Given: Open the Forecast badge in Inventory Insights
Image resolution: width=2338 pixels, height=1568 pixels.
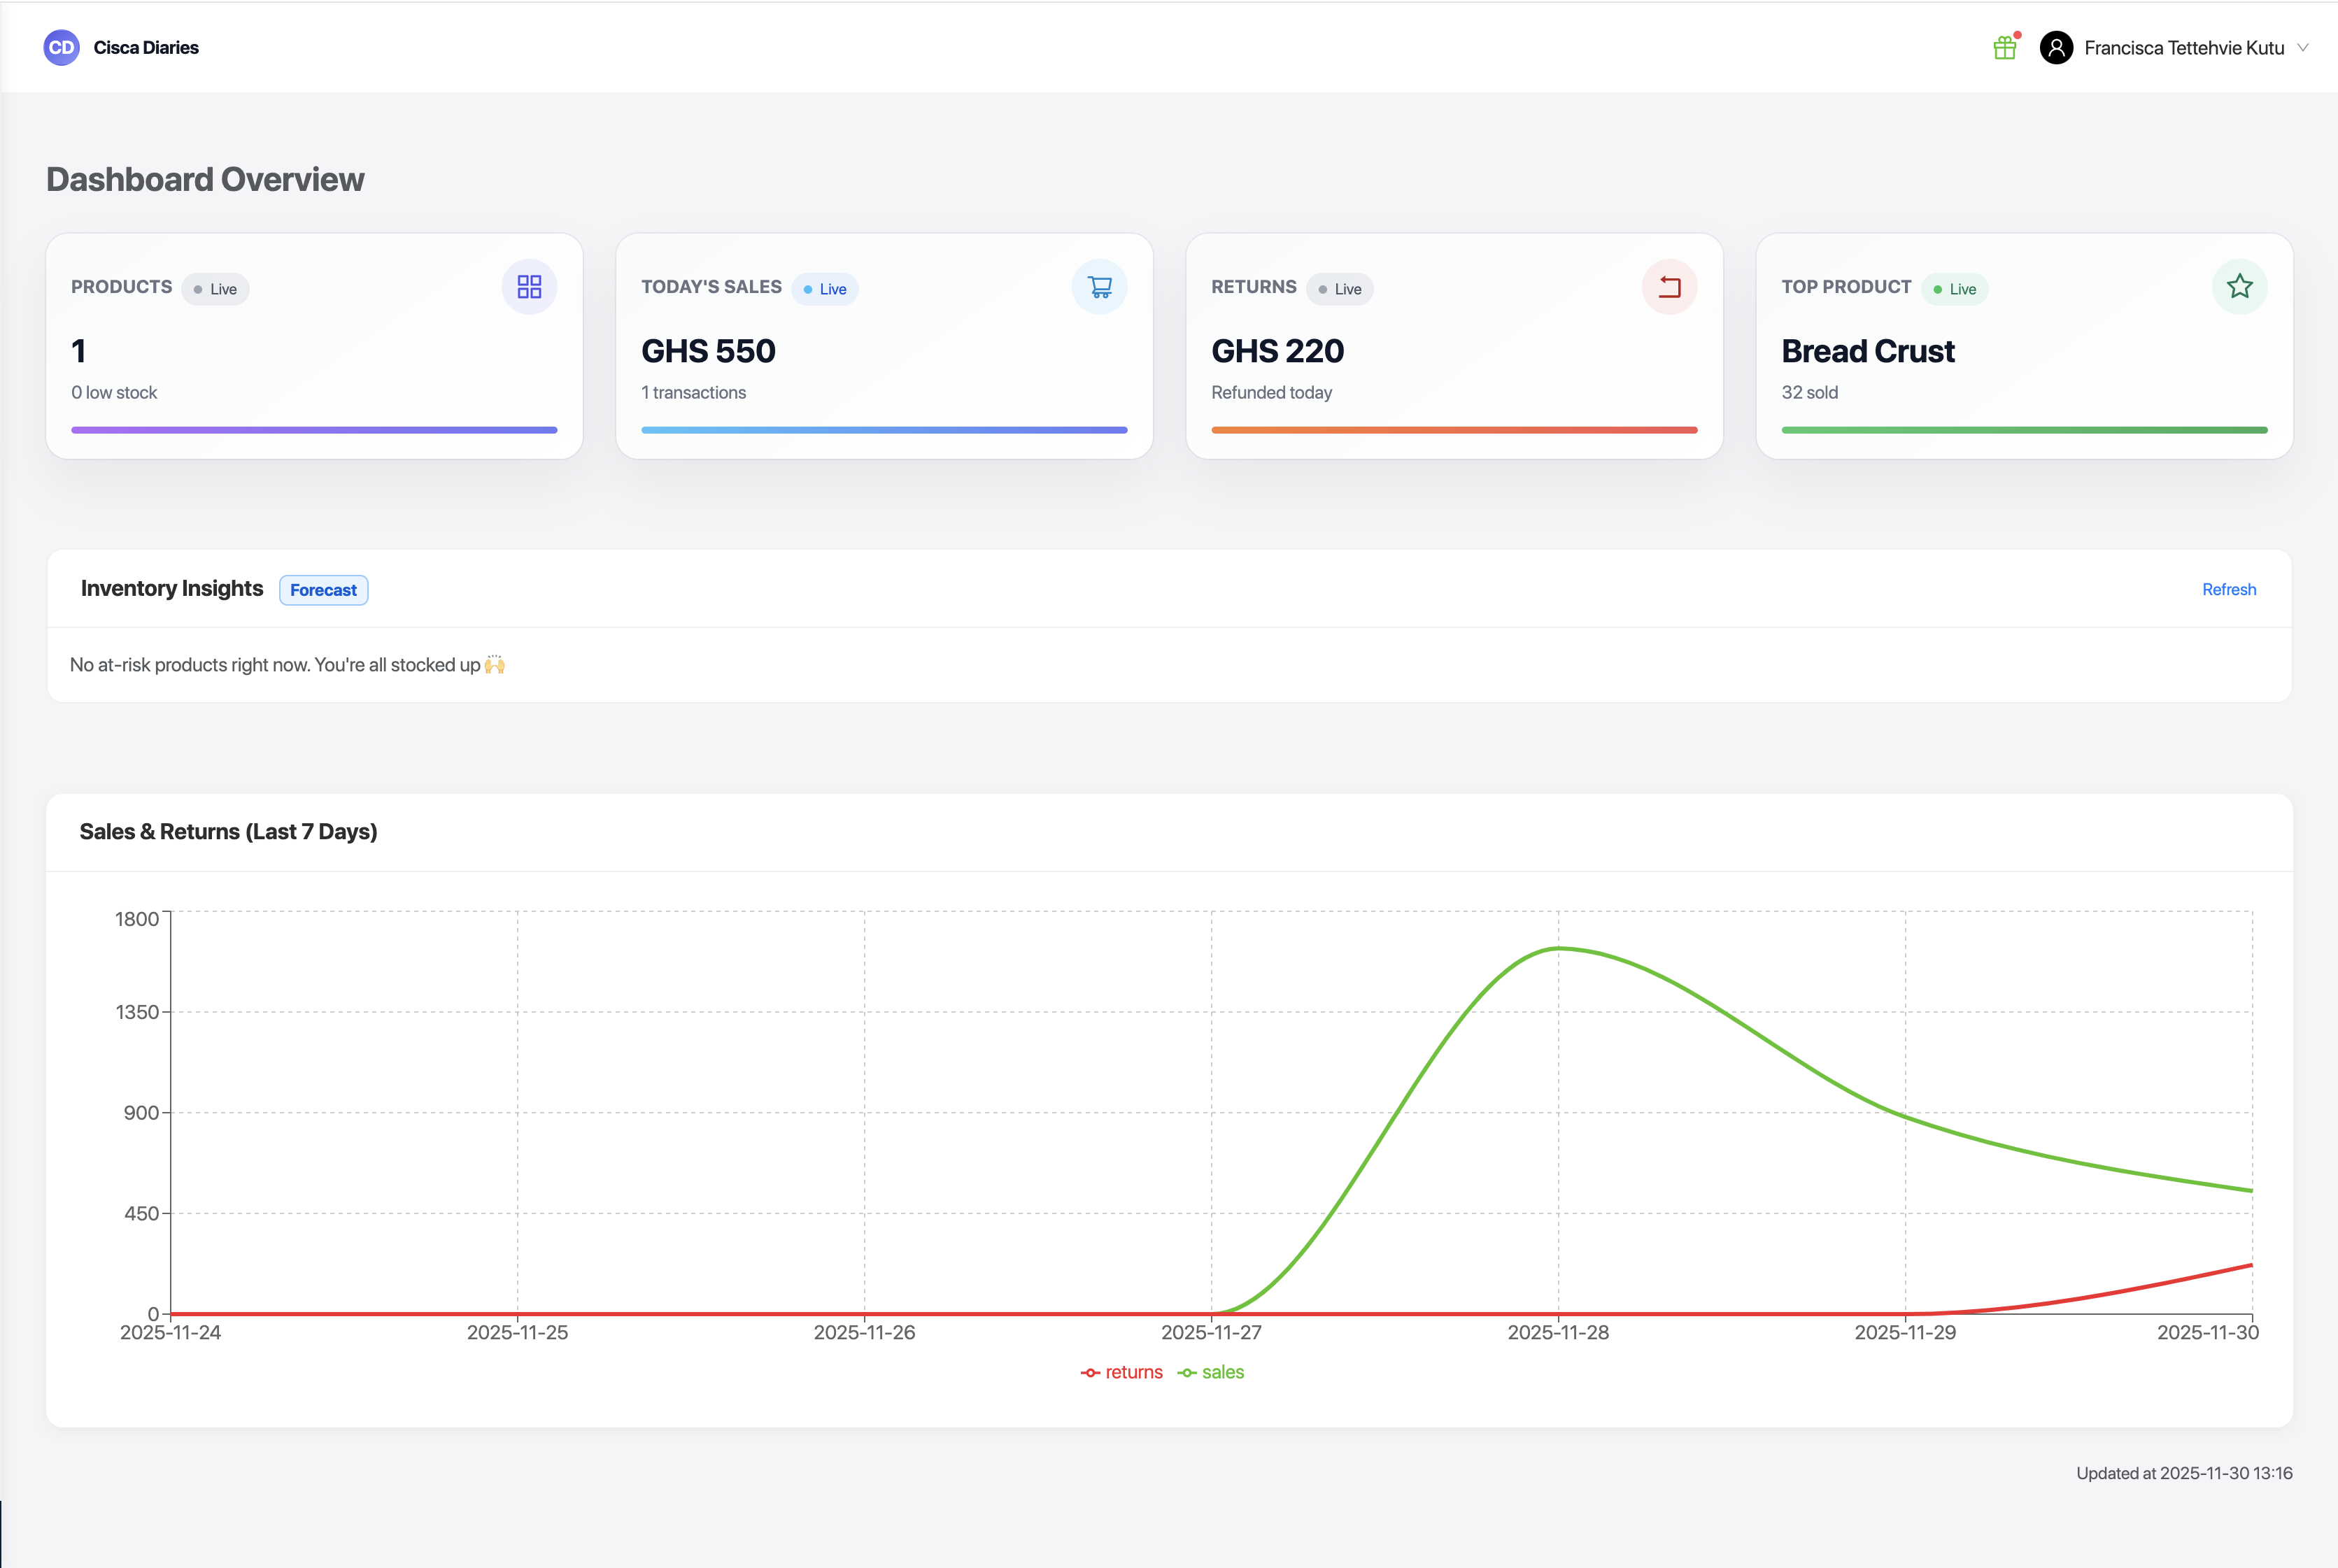Looking at the screenshot, I should click(x=323, y=590).
